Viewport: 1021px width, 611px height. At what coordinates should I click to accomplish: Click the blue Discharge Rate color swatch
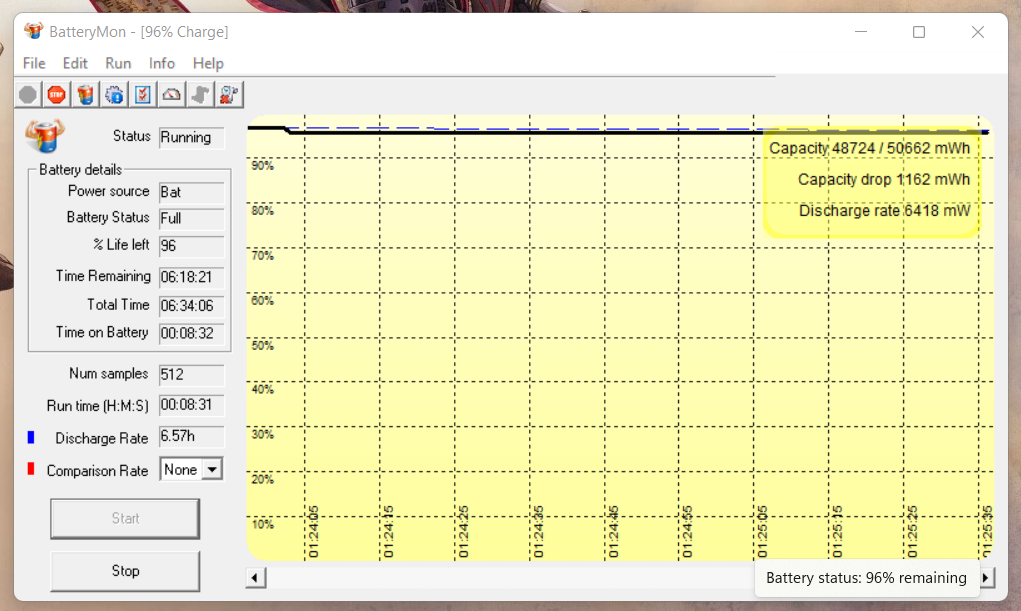point(31,437)
